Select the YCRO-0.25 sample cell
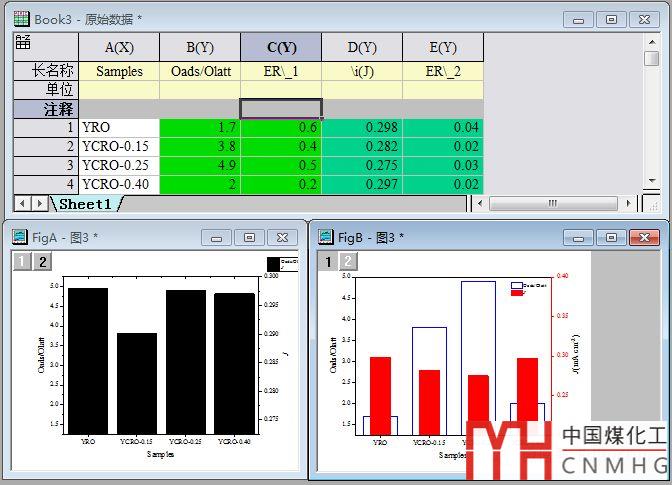 [x=118, y=165]
